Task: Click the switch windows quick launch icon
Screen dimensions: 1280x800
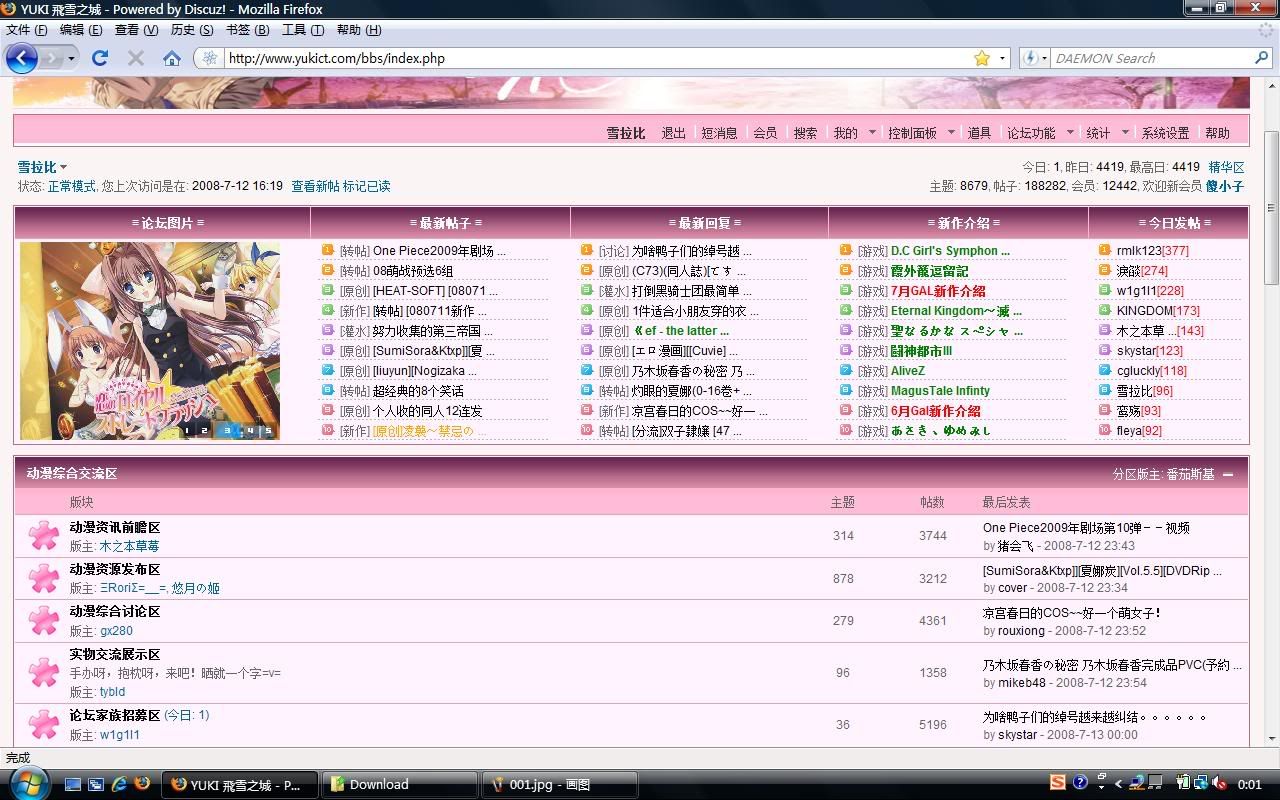Action: tap(96, 784)
